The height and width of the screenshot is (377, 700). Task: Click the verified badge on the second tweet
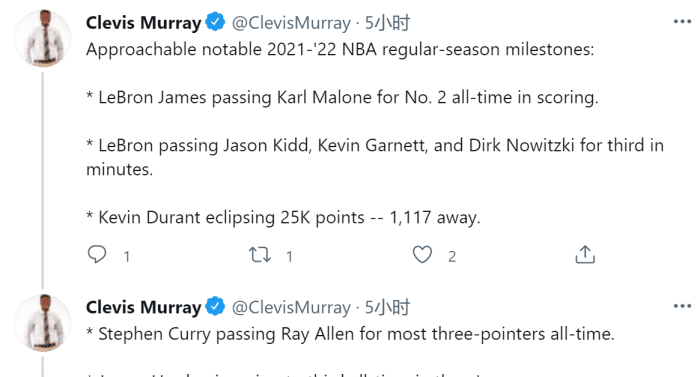[216, 307]
